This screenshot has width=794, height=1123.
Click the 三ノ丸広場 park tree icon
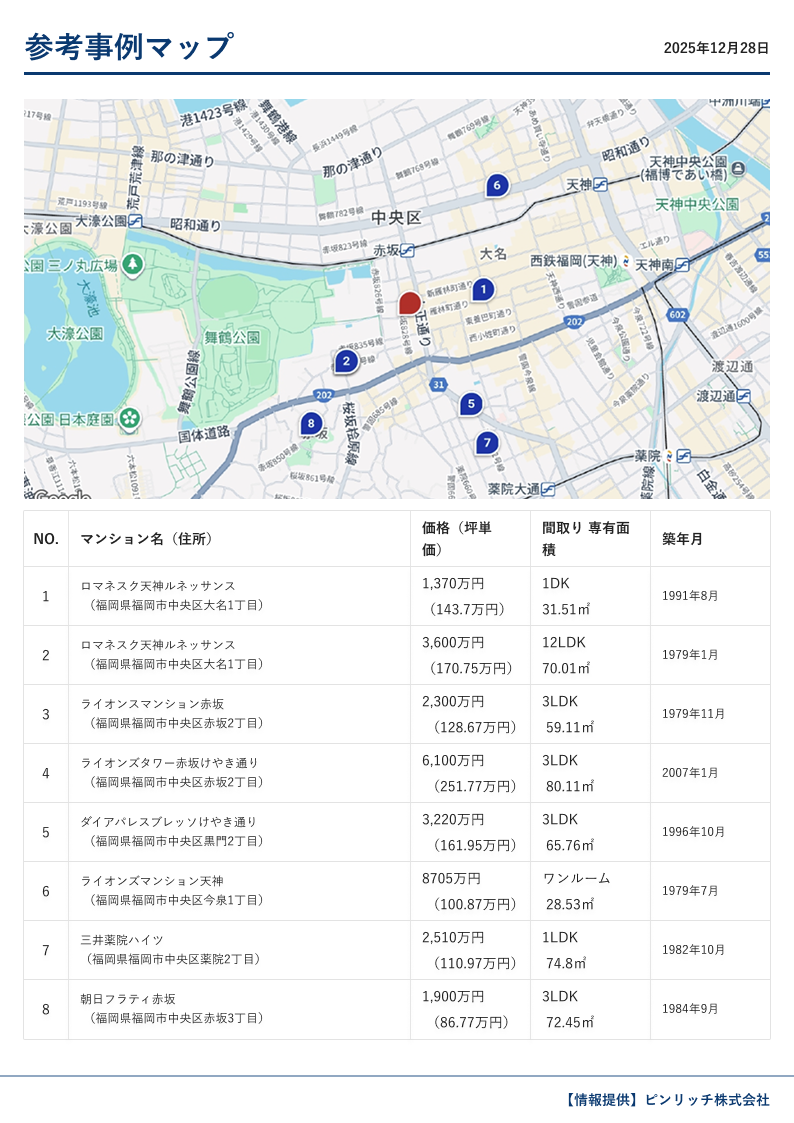click(132, 265)
